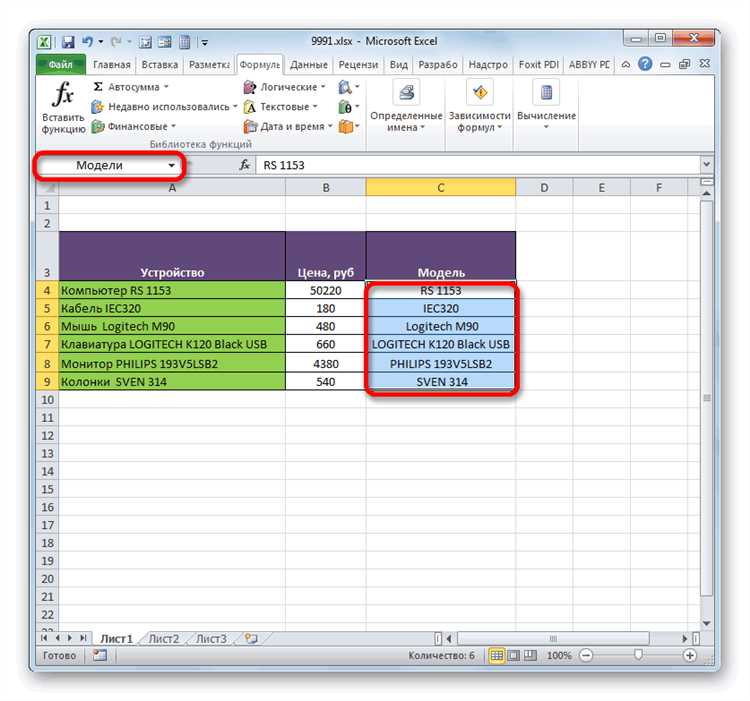
Task: Go to first sheet navigation arrow
Action: pyautogui.click(x=44, y=638)
